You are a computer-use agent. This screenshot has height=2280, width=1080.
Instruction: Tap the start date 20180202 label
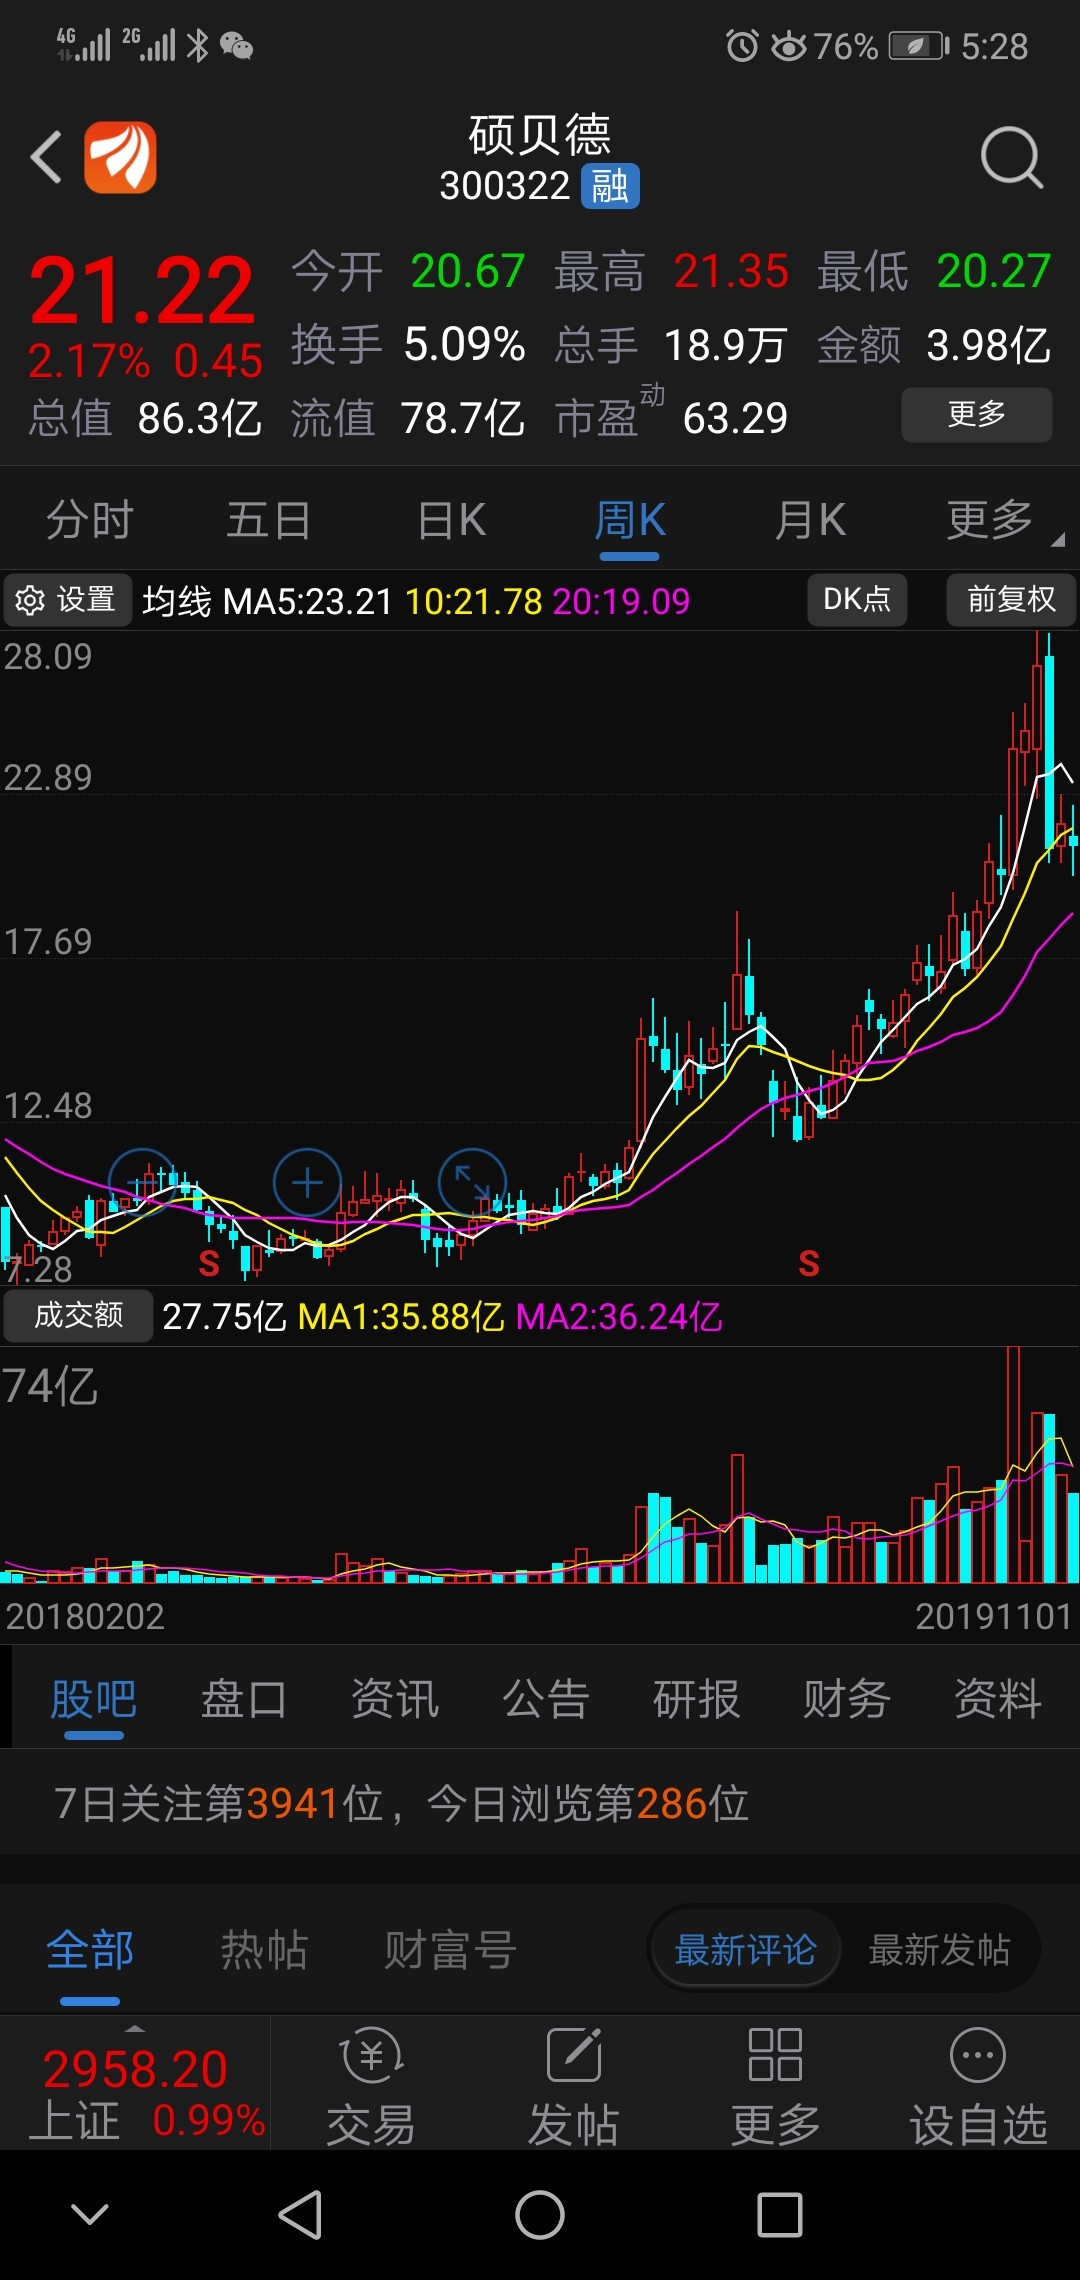pos(85,1616)
